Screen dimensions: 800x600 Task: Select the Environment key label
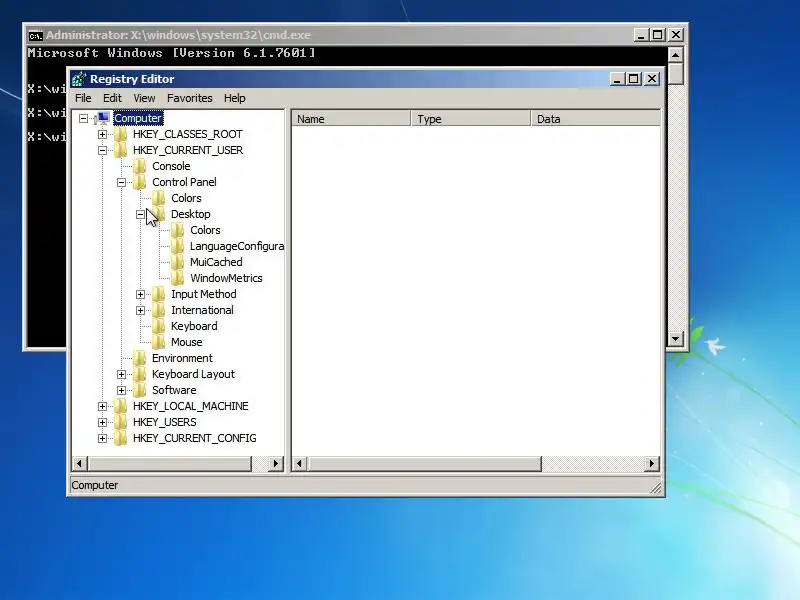point(182,358)
